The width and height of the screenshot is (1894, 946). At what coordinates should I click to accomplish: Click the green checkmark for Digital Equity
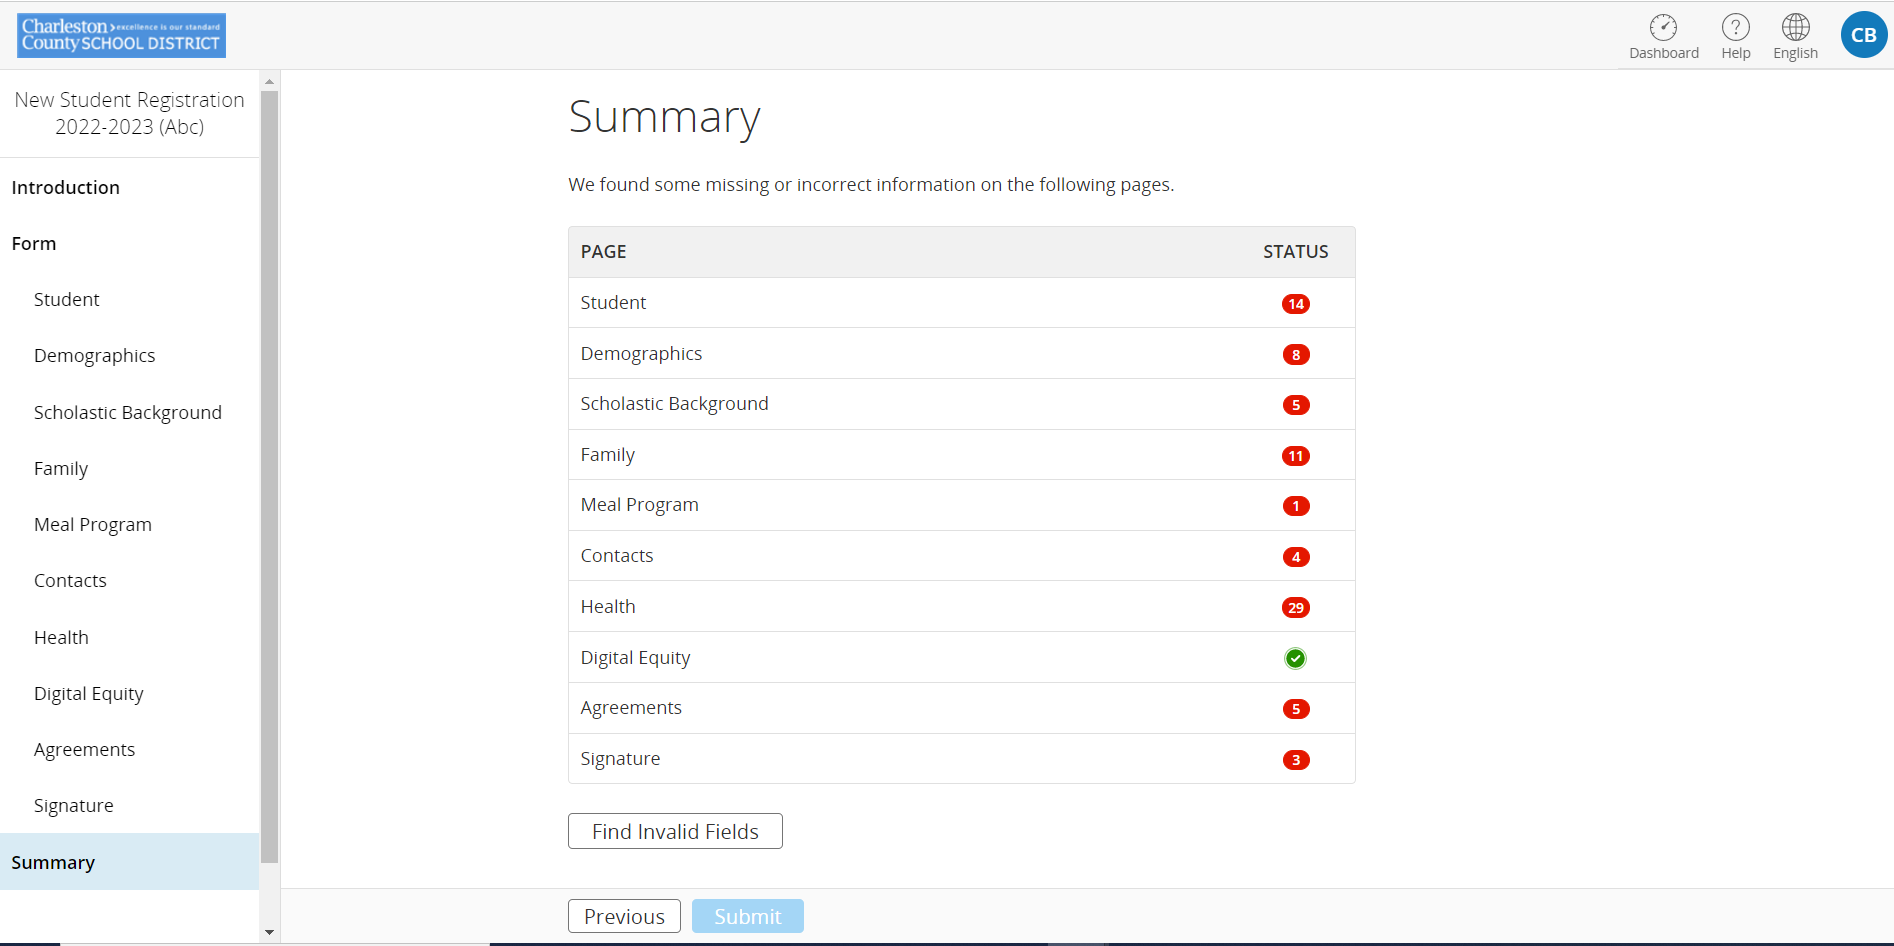pyautogui.click(x=1295, y=658)
